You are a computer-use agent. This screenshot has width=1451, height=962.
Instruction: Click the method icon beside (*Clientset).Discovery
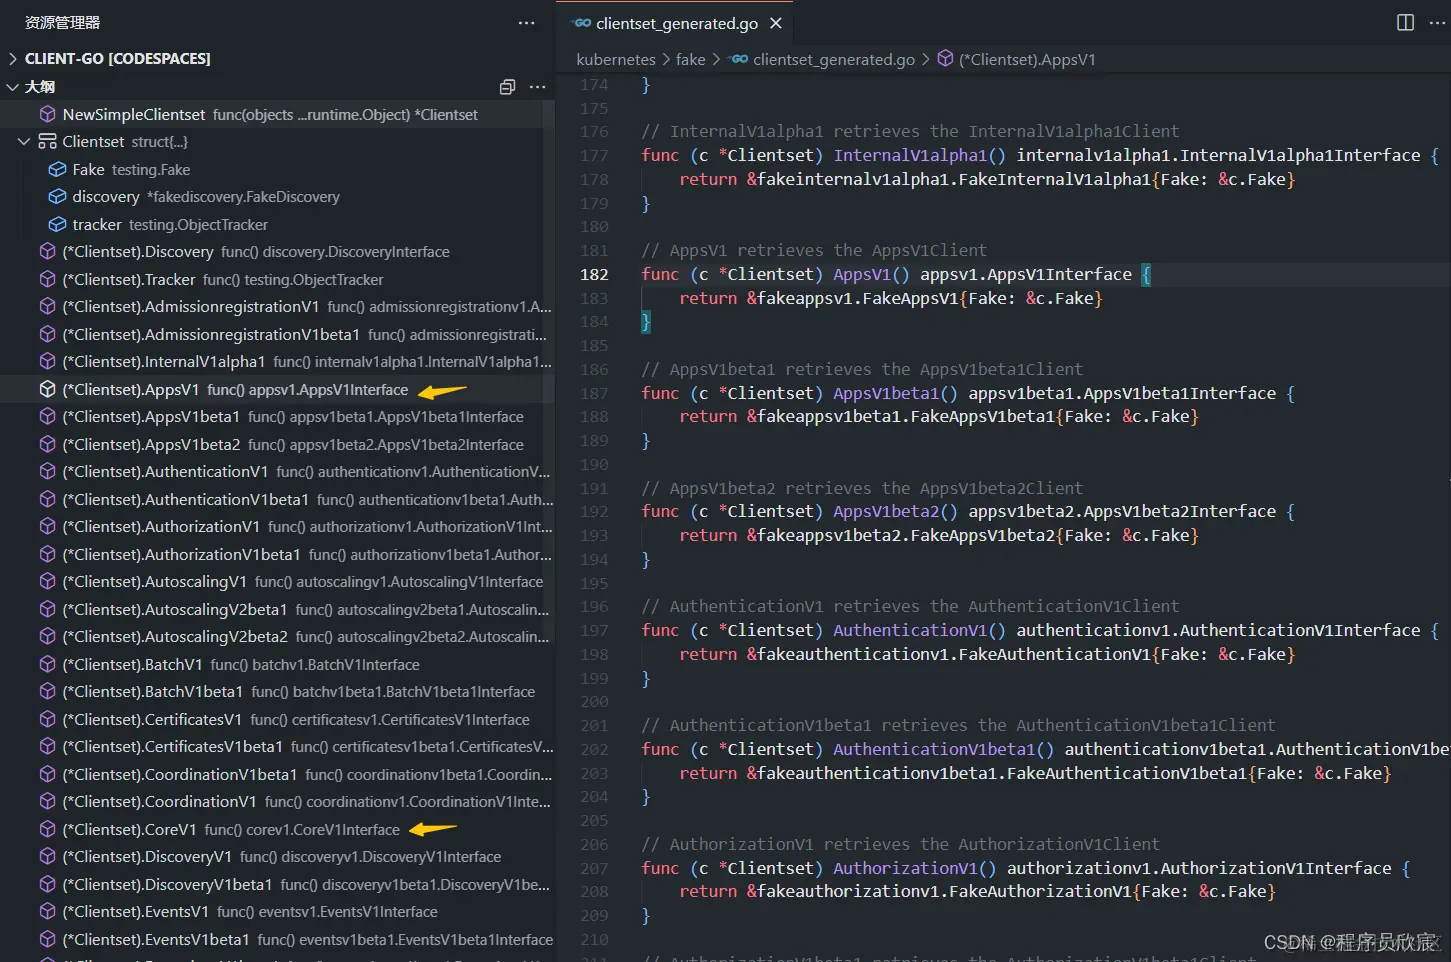[47, 252]
